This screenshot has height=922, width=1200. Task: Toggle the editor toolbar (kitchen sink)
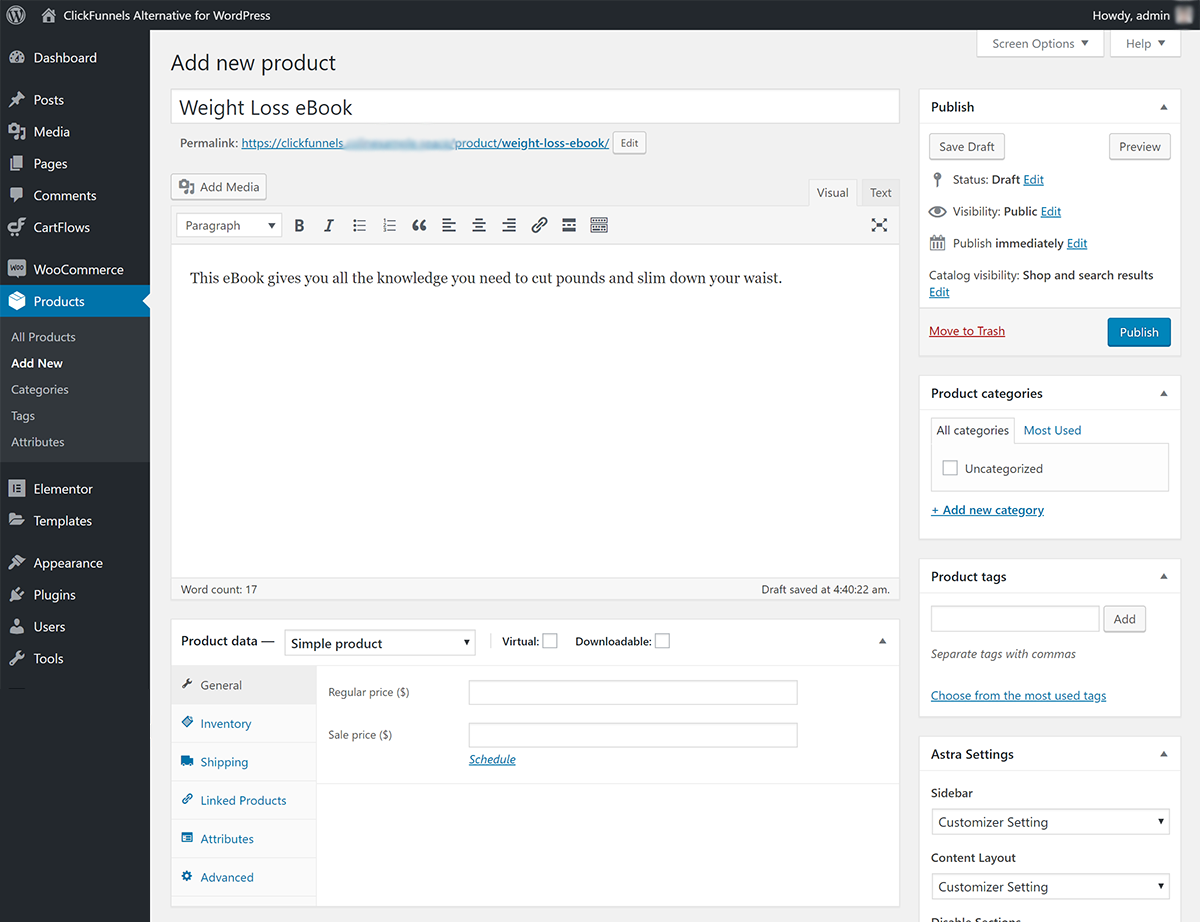599,225
